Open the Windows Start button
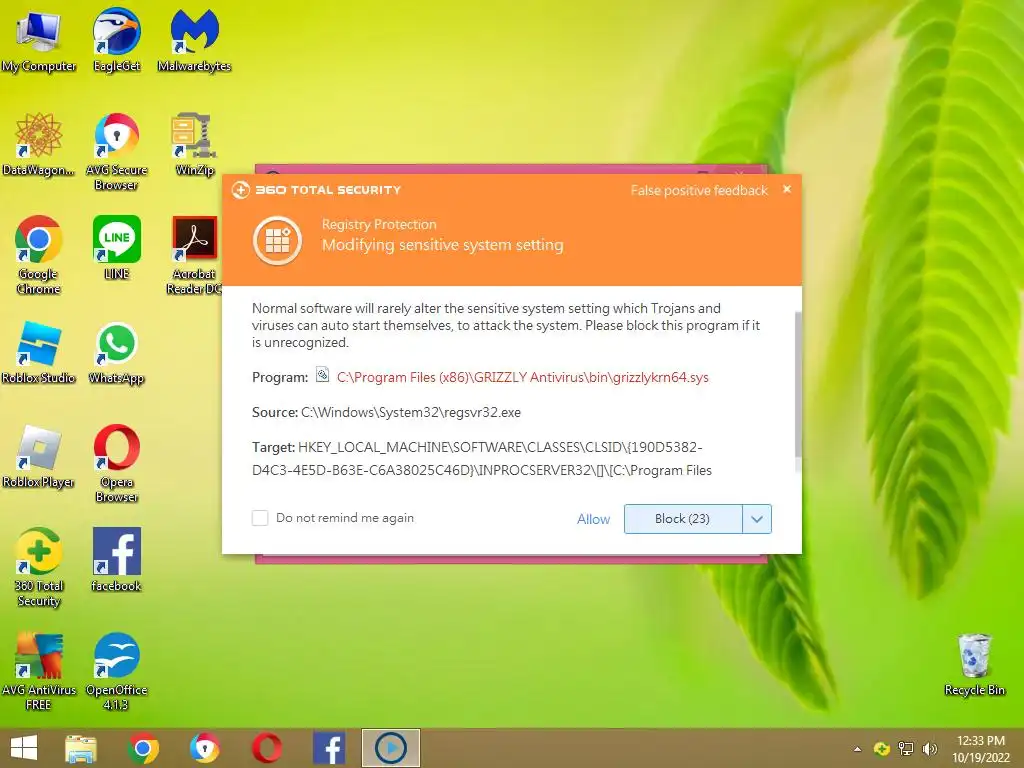 [24, 748]
